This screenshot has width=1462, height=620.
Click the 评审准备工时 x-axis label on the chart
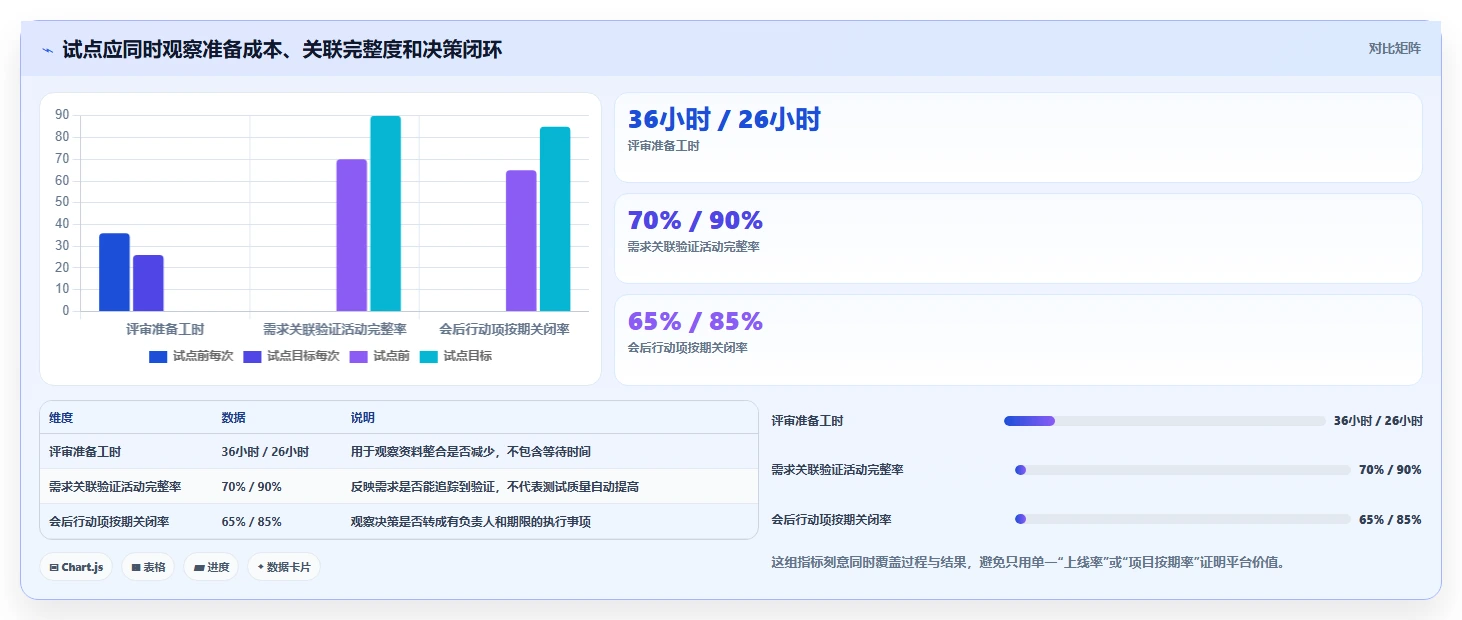(x=165, y=329)
